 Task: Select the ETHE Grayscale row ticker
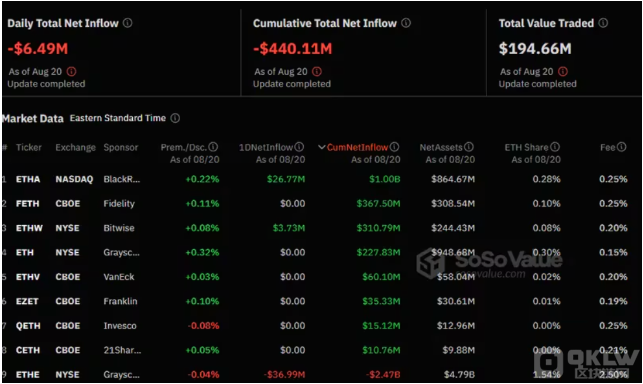click(x=27, y=375)
